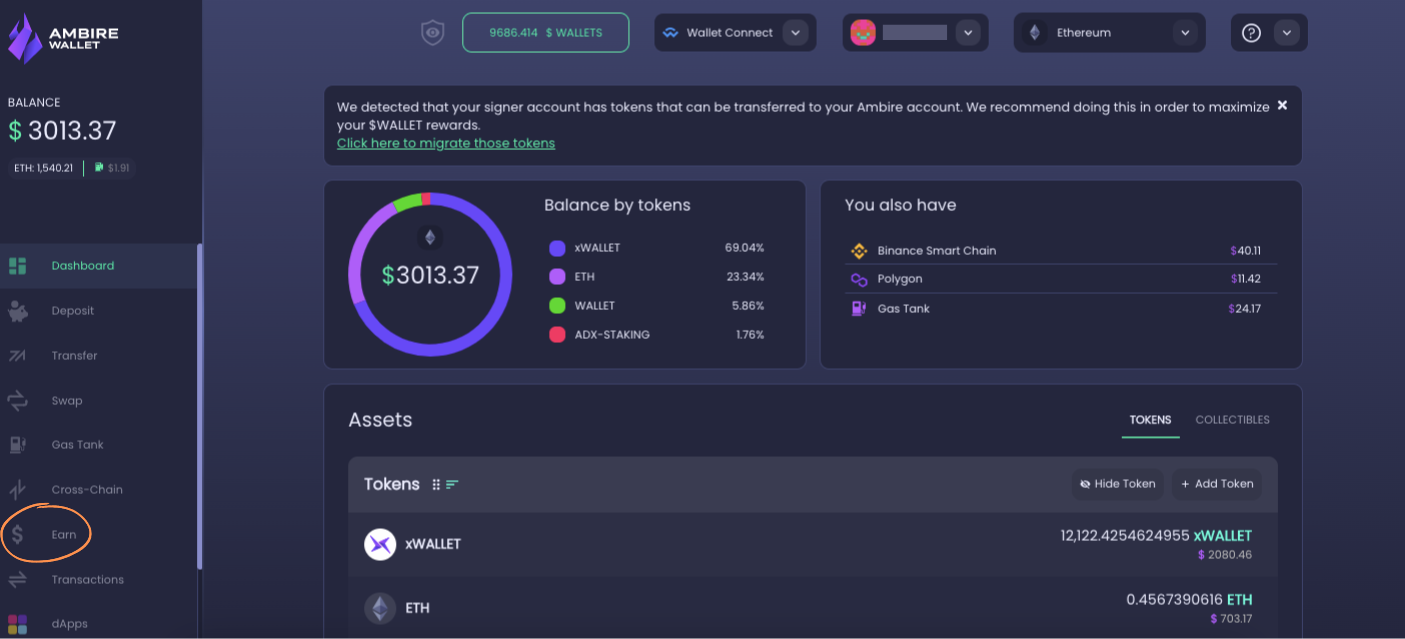Switch to the TOKENS tab
This screenshot has height=639, width=1405.
(1150, 420)
